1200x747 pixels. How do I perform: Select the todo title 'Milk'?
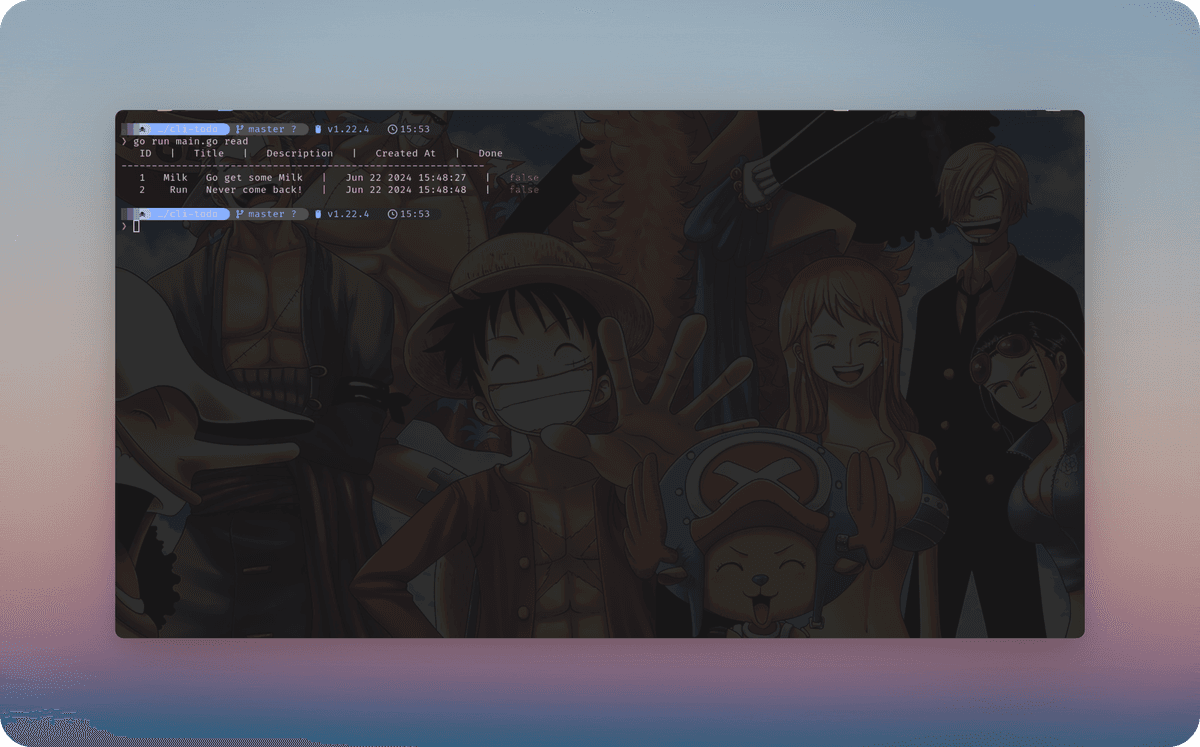click(176, 178)
